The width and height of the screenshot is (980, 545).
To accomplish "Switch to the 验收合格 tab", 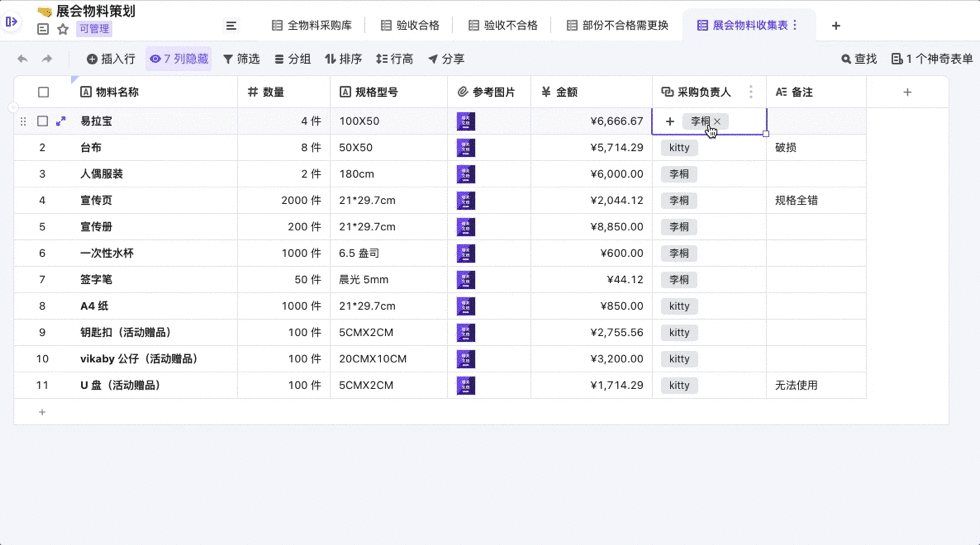I will coord(410,26).
